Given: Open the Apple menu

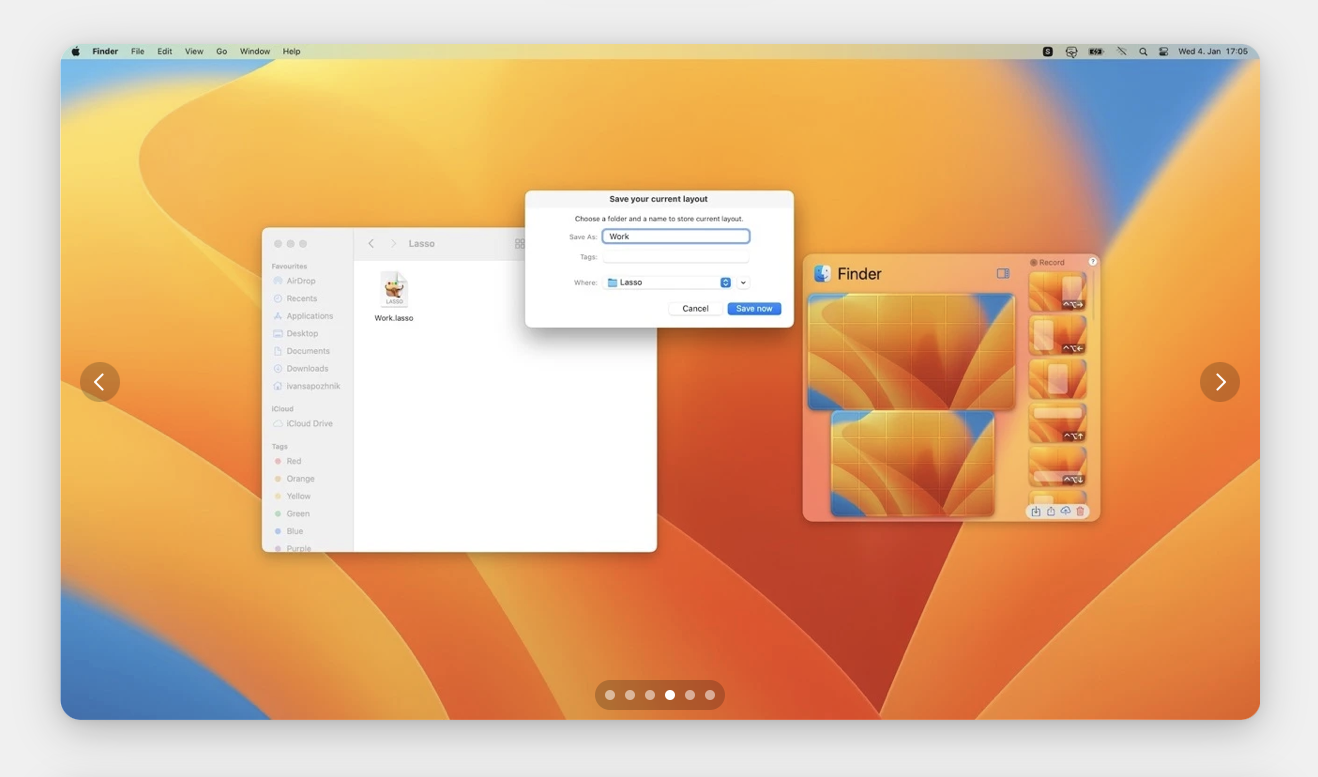Looking at the screenshot, I should pyautogui.click(x=76, y=51).
